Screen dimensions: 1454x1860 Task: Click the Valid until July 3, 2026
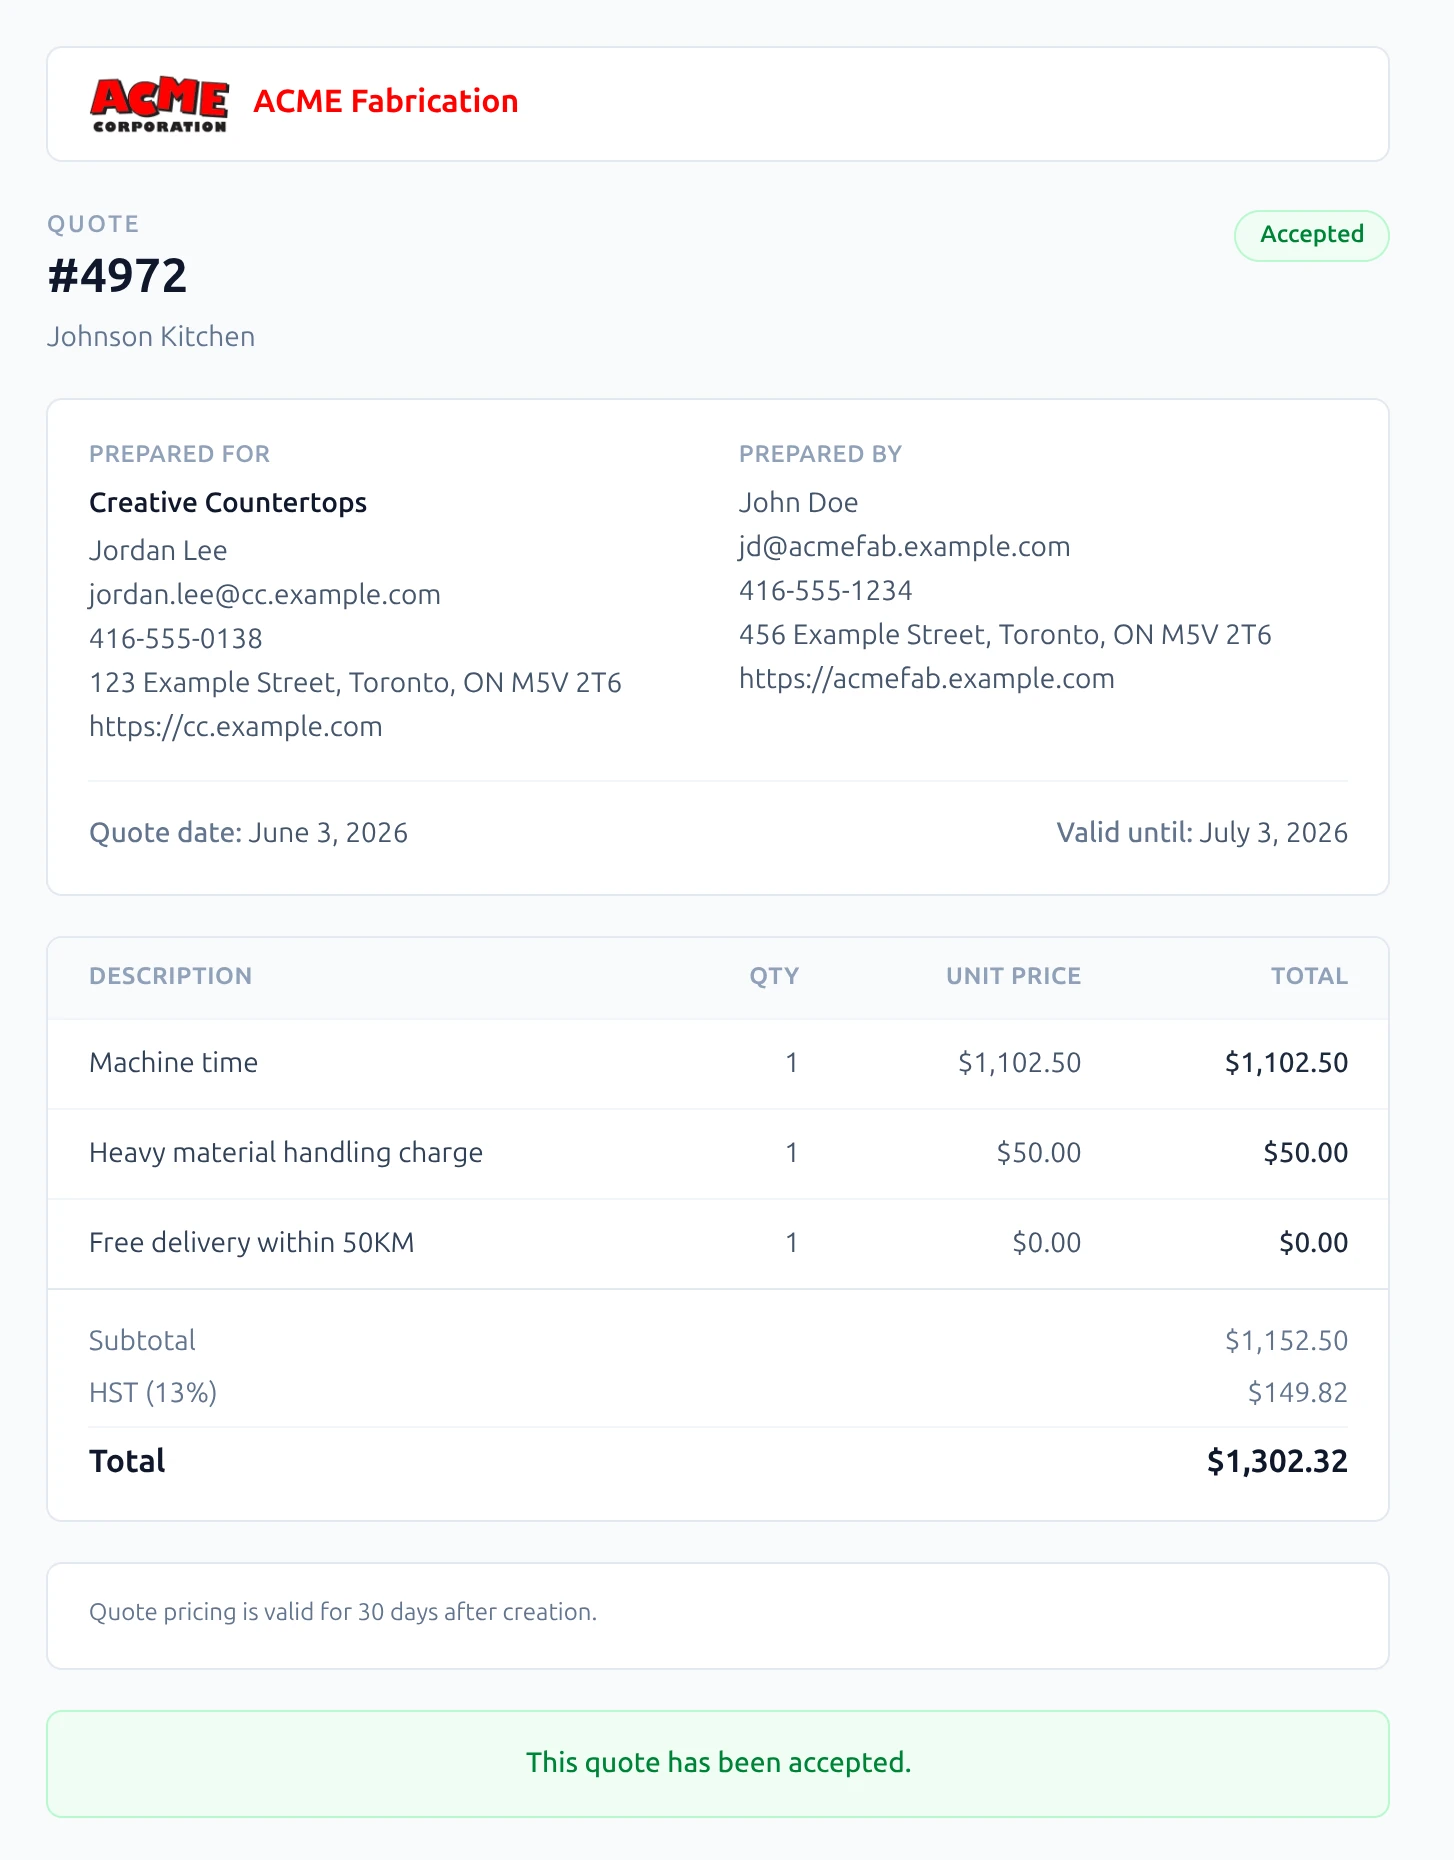coord(1202,832)
